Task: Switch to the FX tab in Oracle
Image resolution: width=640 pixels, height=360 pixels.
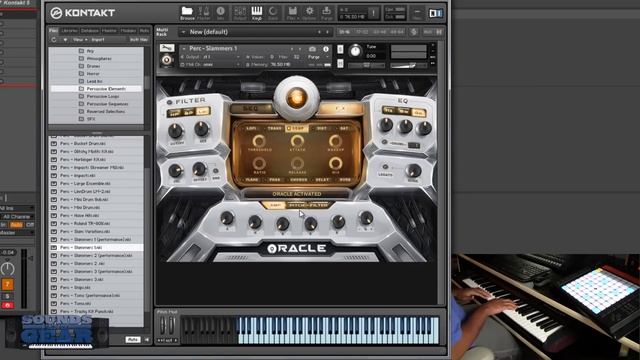Action: pos(340,108)
